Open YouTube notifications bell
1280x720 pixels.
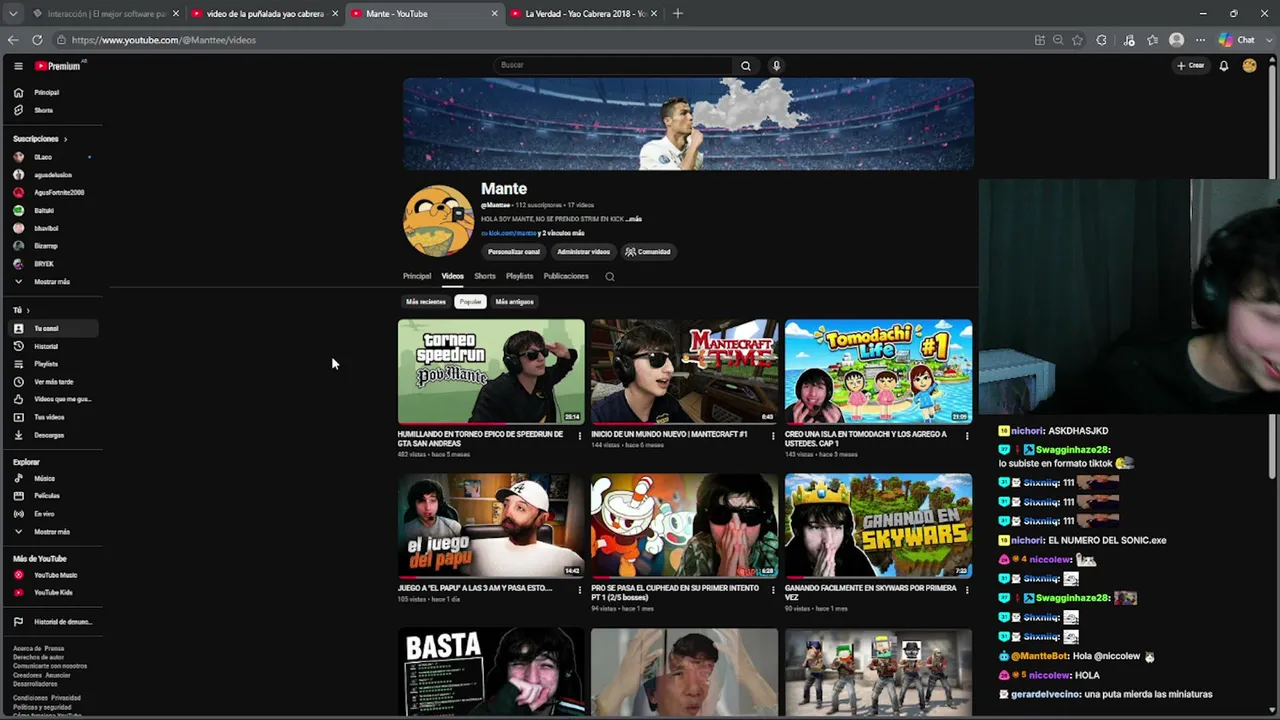click(1224, 66)
